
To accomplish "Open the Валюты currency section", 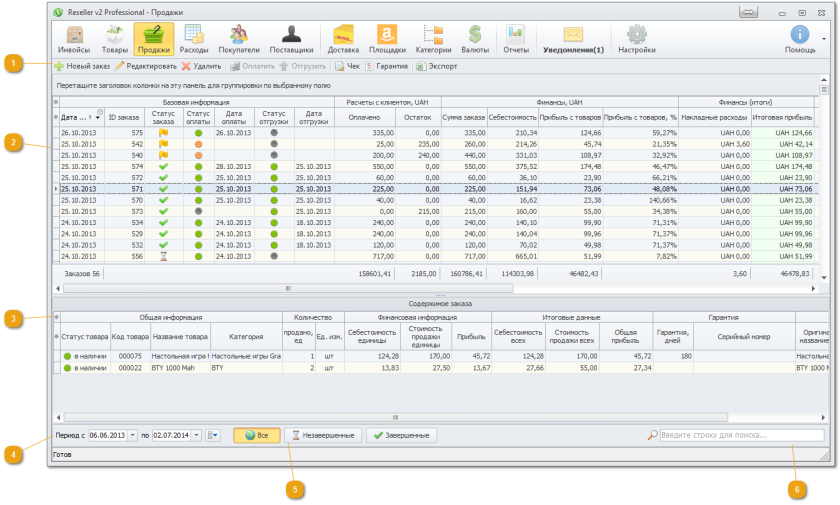I will 475,39.
